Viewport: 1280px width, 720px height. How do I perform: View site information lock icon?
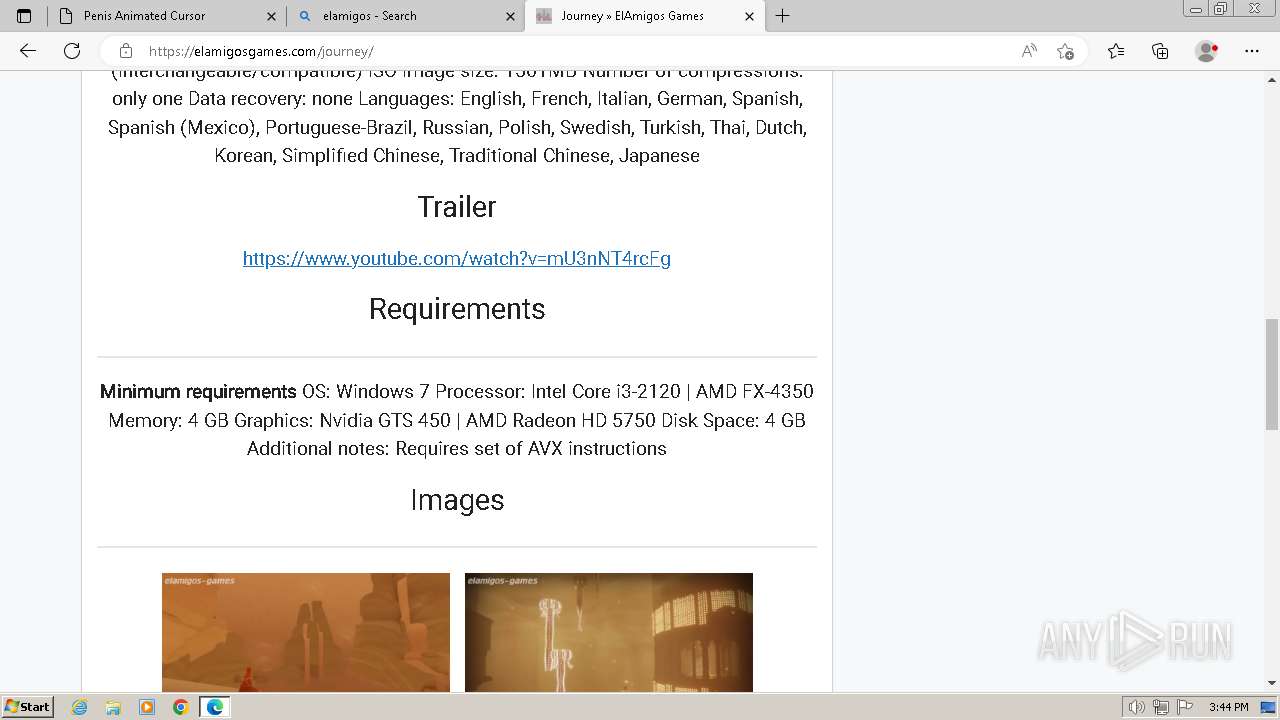click(x=125, y=51)
